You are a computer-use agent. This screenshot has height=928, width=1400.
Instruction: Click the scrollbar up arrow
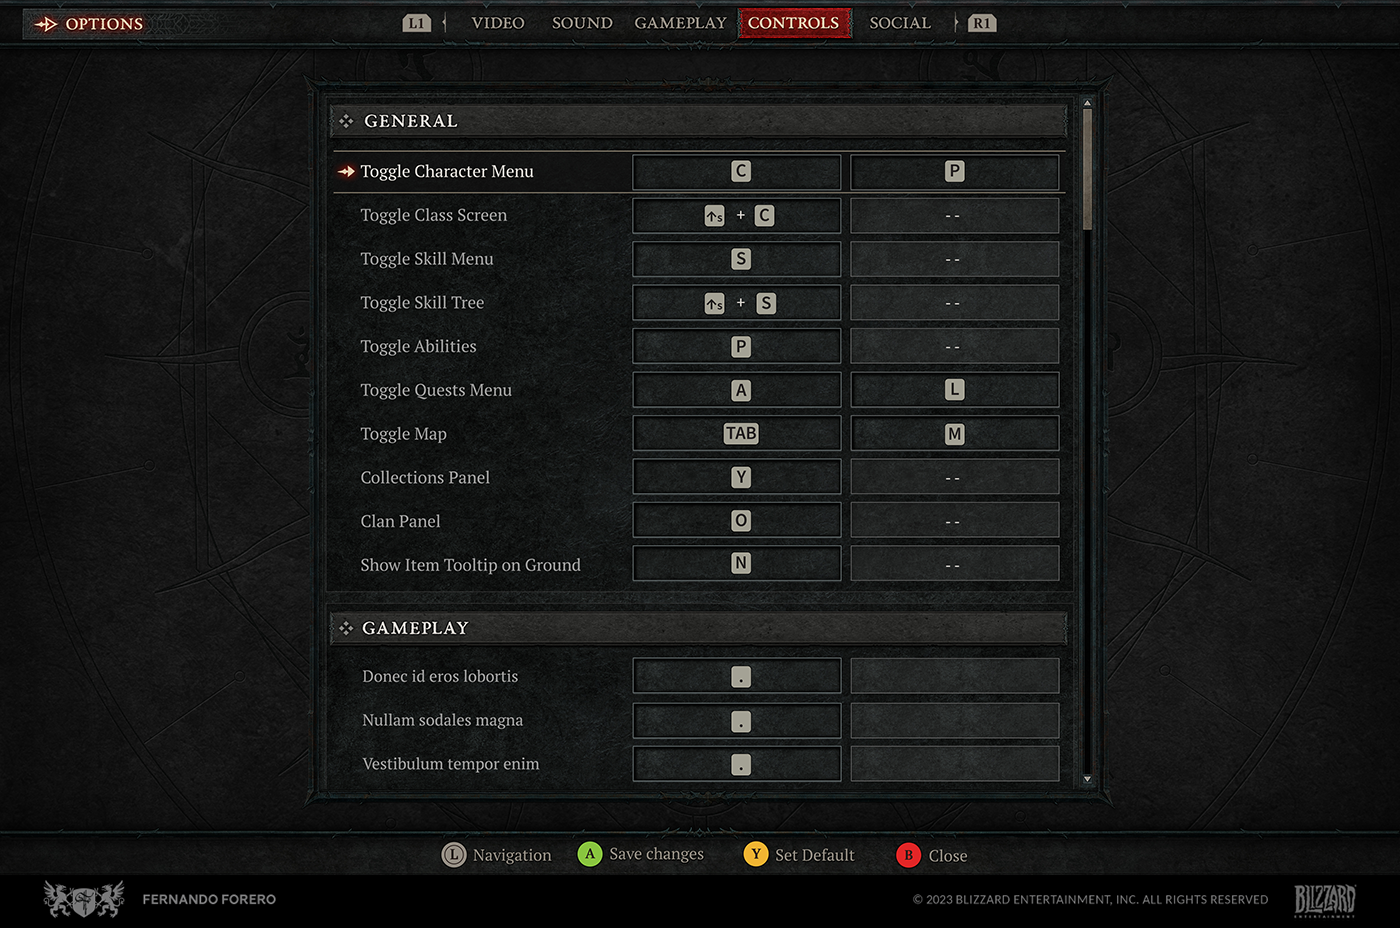click(1087, 103)
